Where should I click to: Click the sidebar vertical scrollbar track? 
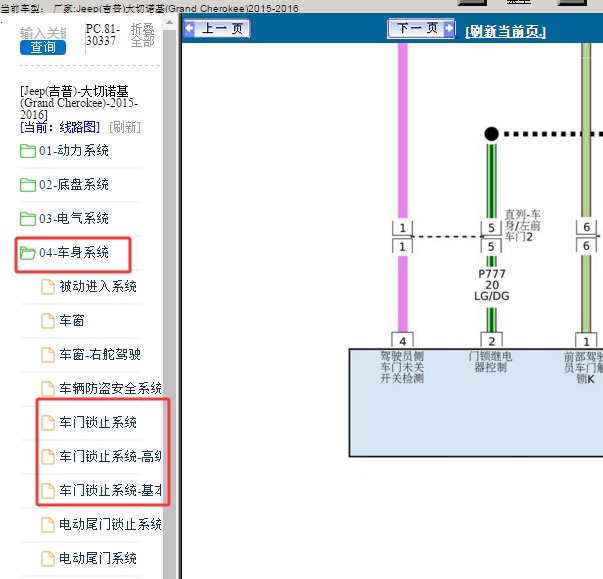coord(169,304)
